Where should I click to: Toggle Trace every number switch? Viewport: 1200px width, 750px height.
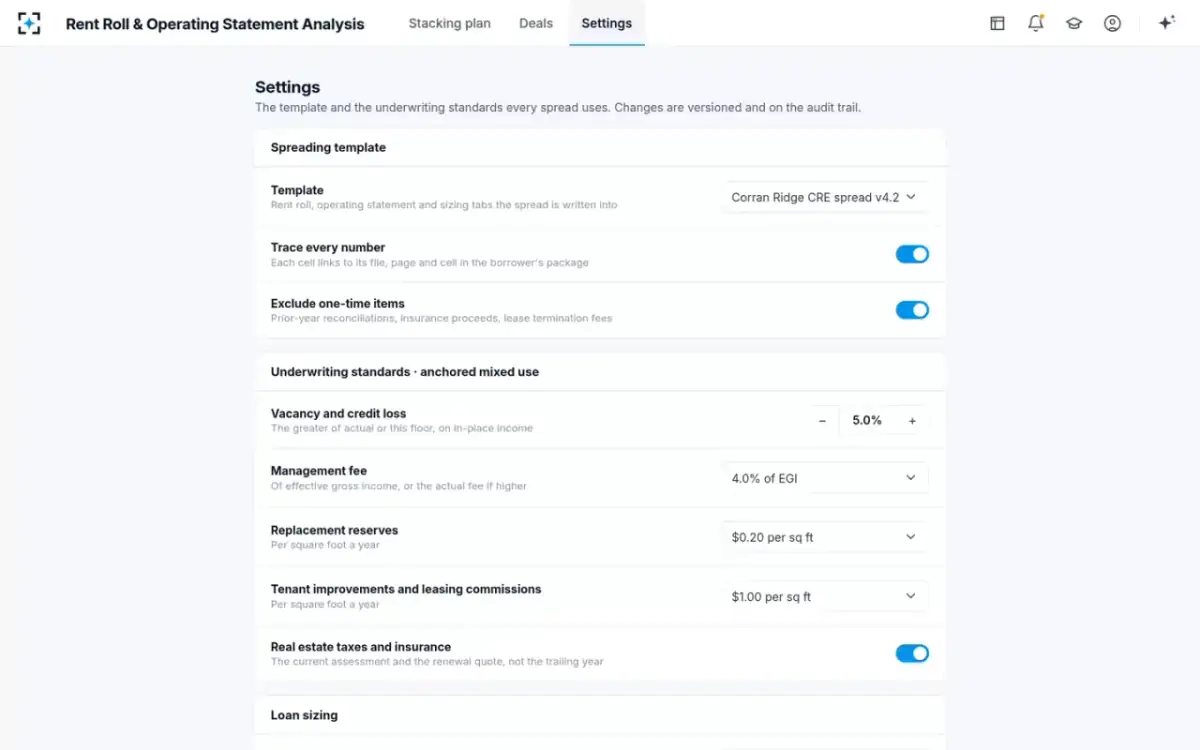(x=912, y=254)
